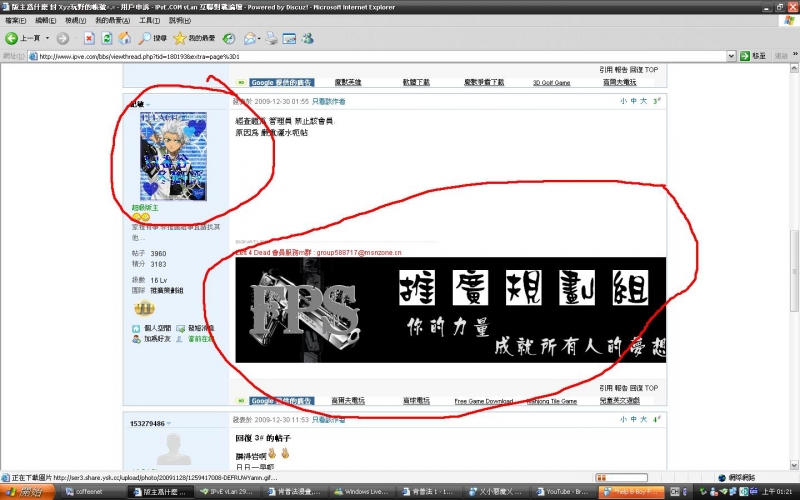
Task: Switch to the Windows Live taskbar window
Action: 362,492
